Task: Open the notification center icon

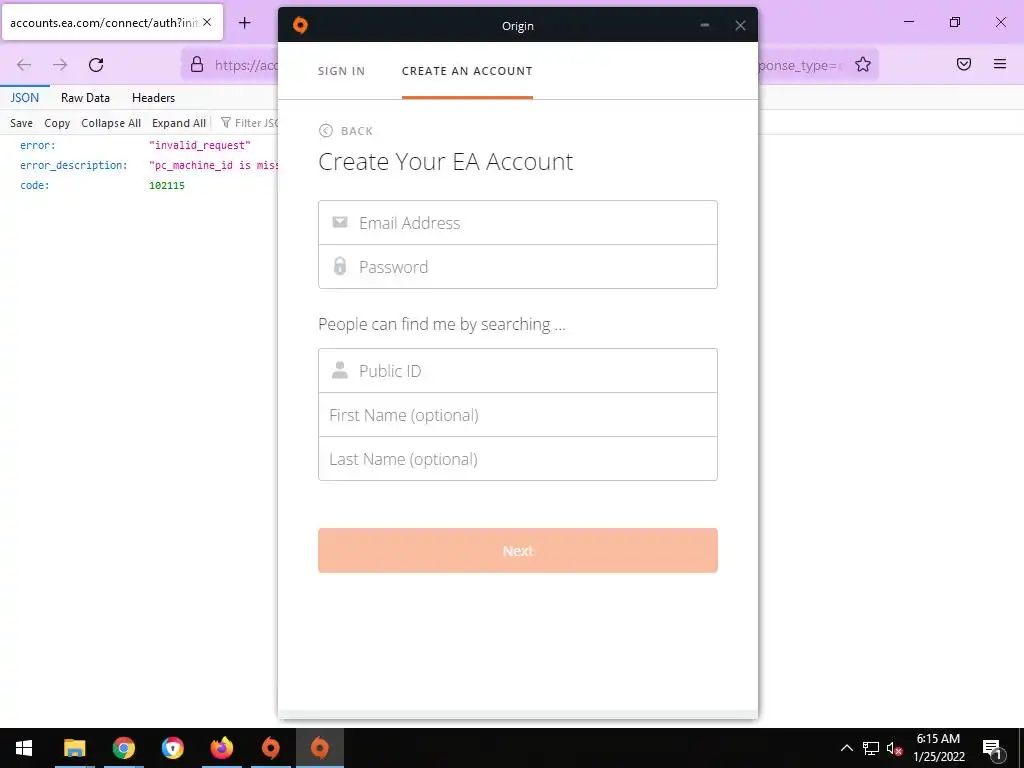Action: click(992, 748)
